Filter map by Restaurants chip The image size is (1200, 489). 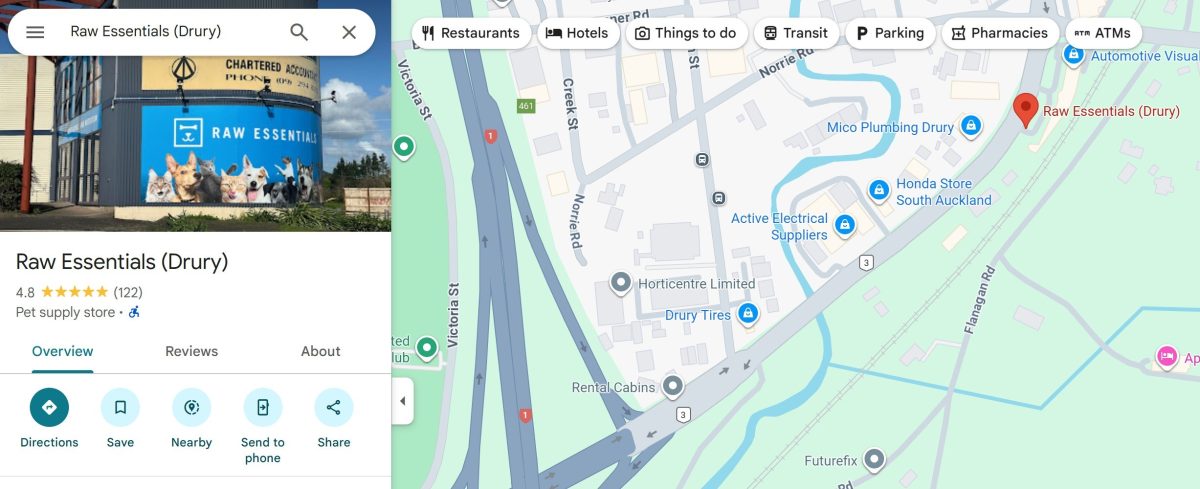point(471,33)
